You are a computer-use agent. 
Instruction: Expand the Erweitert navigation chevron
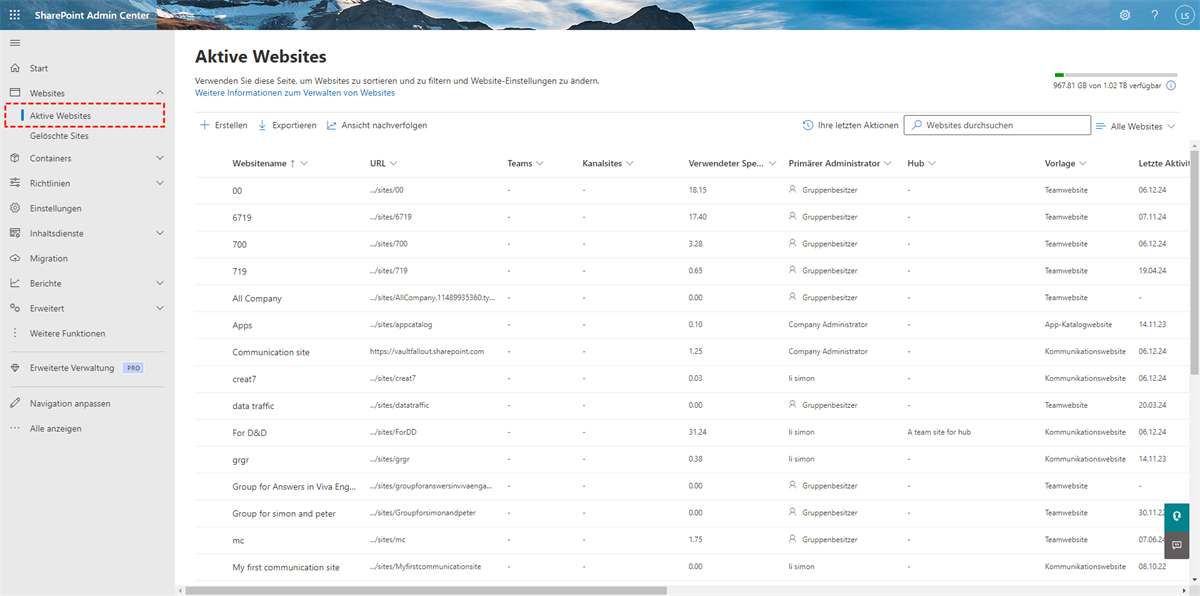pos(160,308)
